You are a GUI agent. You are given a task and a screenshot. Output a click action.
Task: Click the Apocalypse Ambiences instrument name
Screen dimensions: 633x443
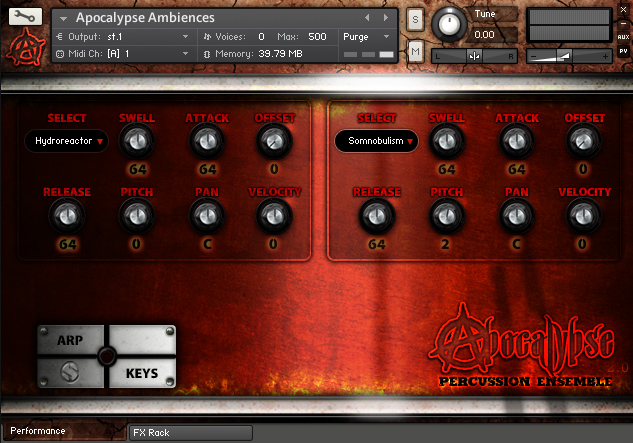(145, 18)
